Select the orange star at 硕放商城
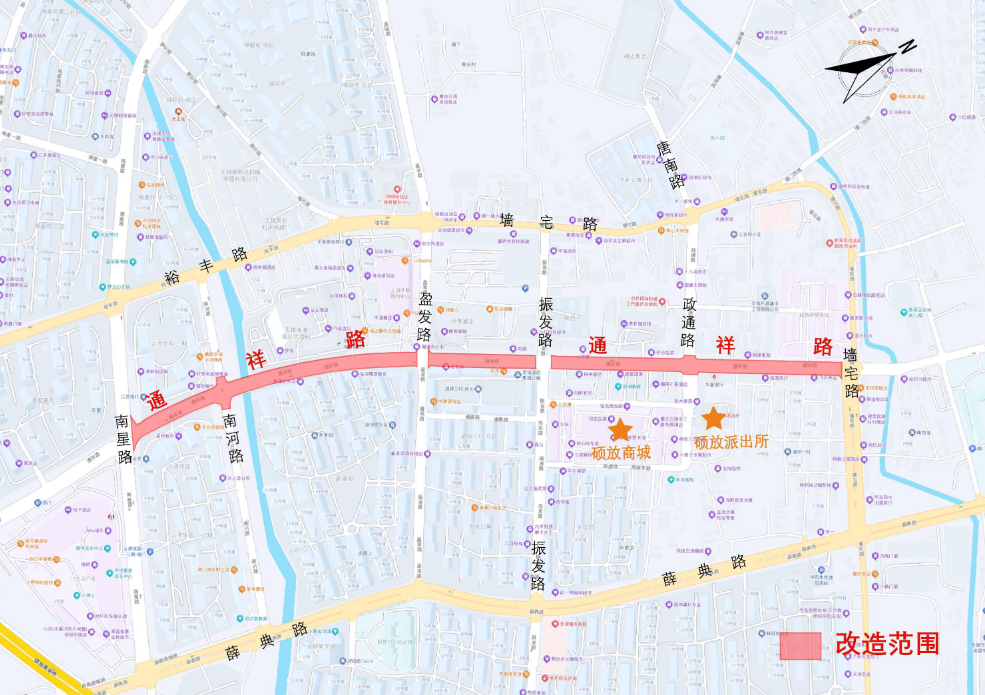This screenshot has width=985, height=695. tap(620, 430)
